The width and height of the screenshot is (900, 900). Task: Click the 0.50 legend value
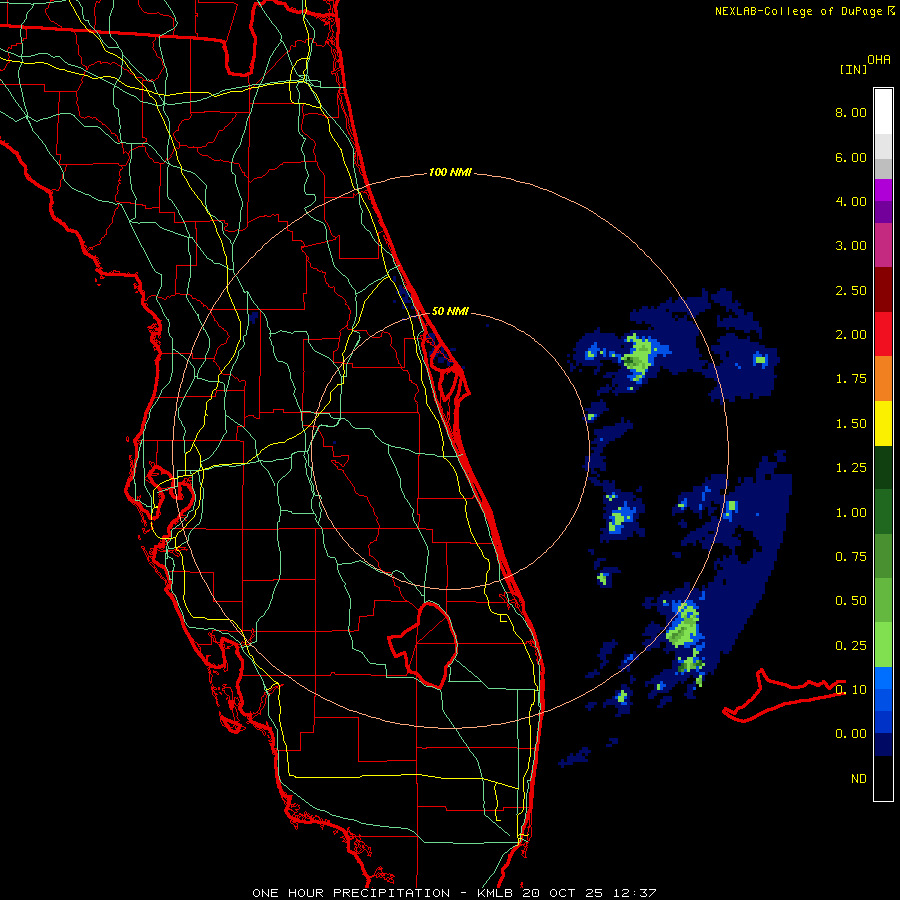[851, 601]
